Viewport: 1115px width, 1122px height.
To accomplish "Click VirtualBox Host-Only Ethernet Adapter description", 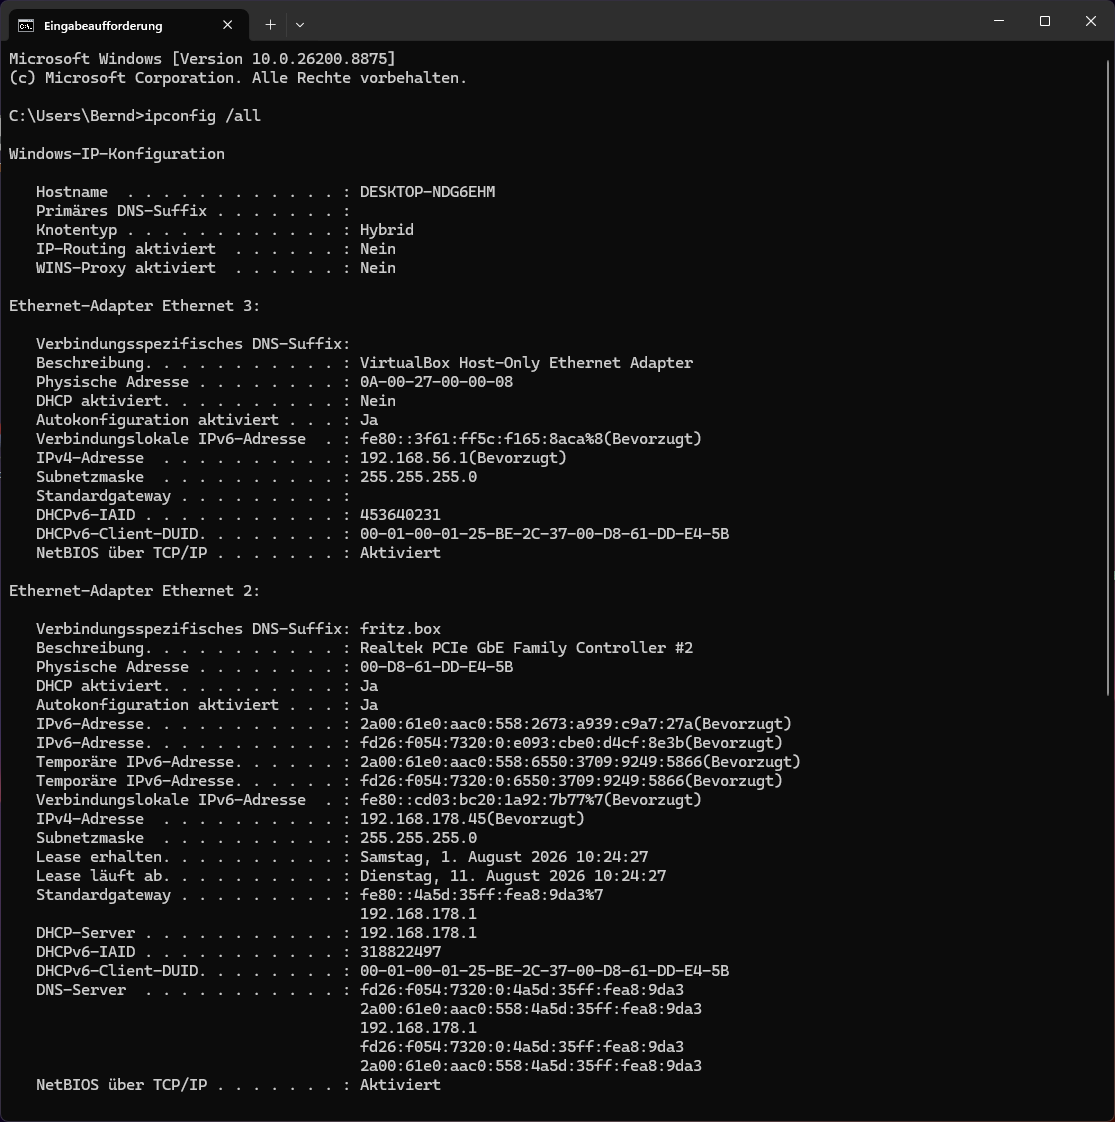I will [x=526, y=363].
